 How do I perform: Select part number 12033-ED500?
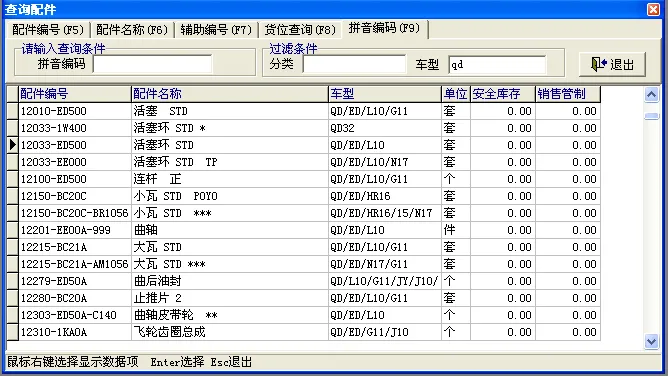54,145
